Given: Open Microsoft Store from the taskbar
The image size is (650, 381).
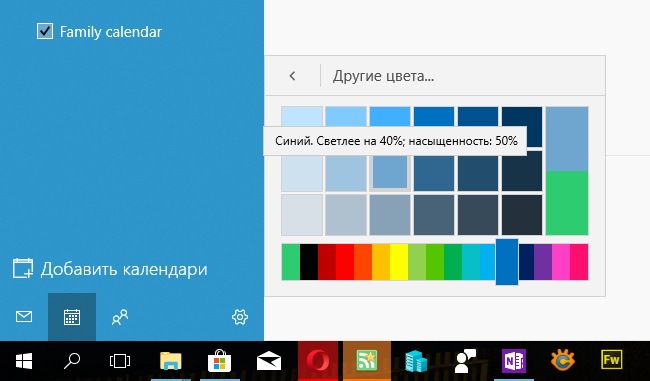Looking at the screenshot, I should pyautogui.click(x=219, y=361).
